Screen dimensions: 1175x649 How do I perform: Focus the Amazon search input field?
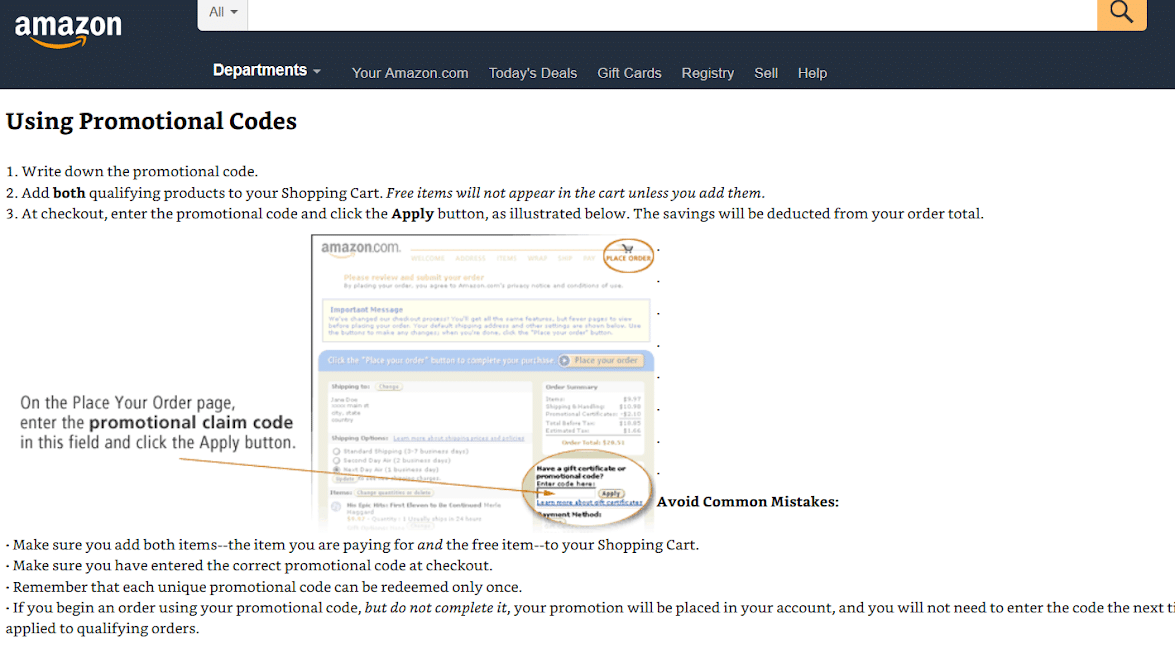[x=672, y=13]
